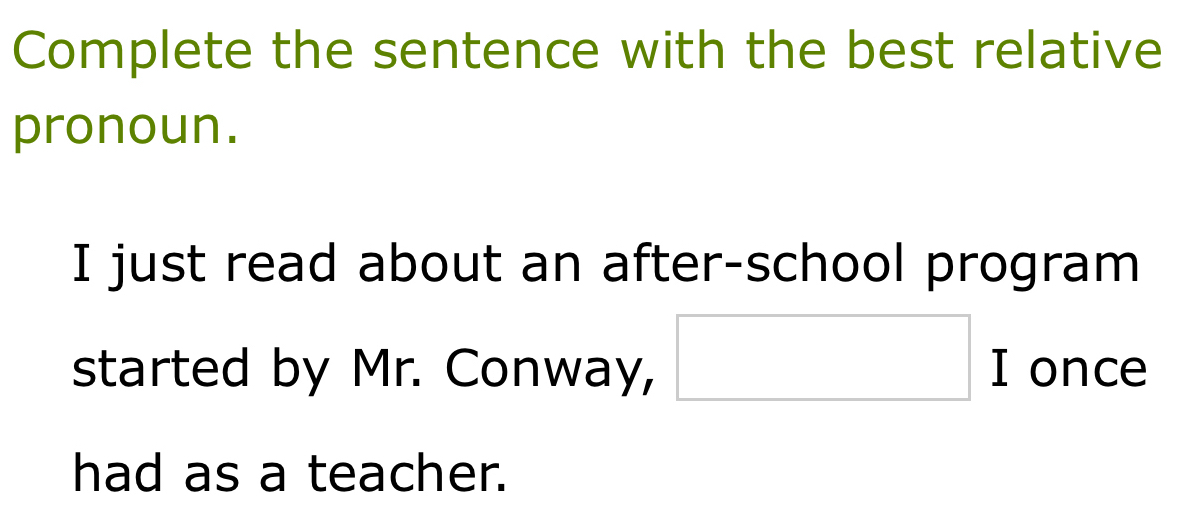This screenshot has height=508, width=1178.
Task: Click the green instruction text heading
Action: (x=588, y=52)
